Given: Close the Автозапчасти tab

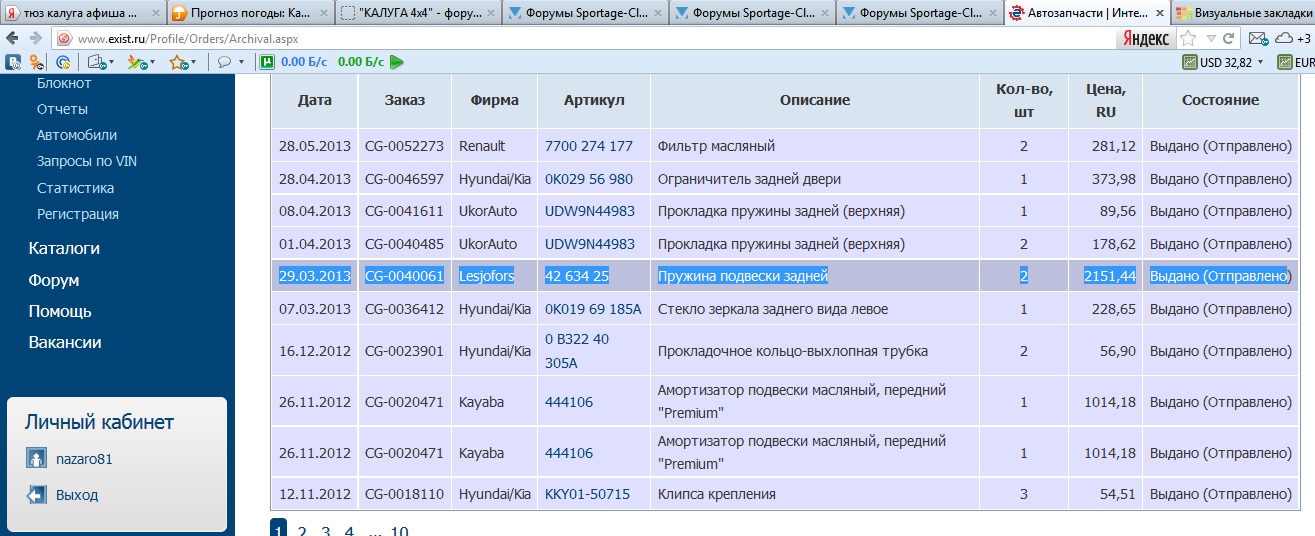Looking at the screenshot, I should (x=1156, y=13).
